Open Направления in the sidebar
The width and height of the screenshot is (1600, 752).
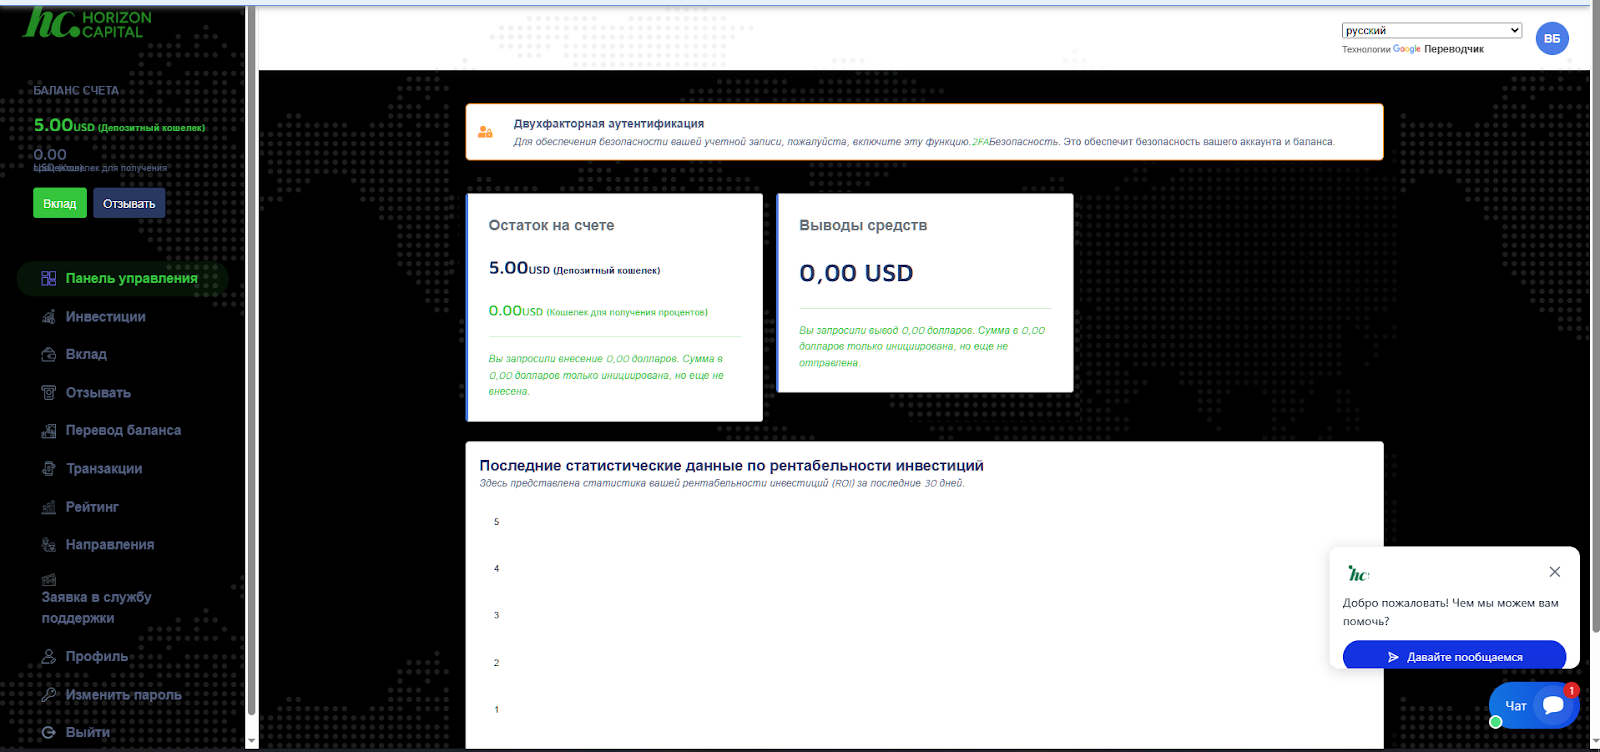click(x=110, y=545)
